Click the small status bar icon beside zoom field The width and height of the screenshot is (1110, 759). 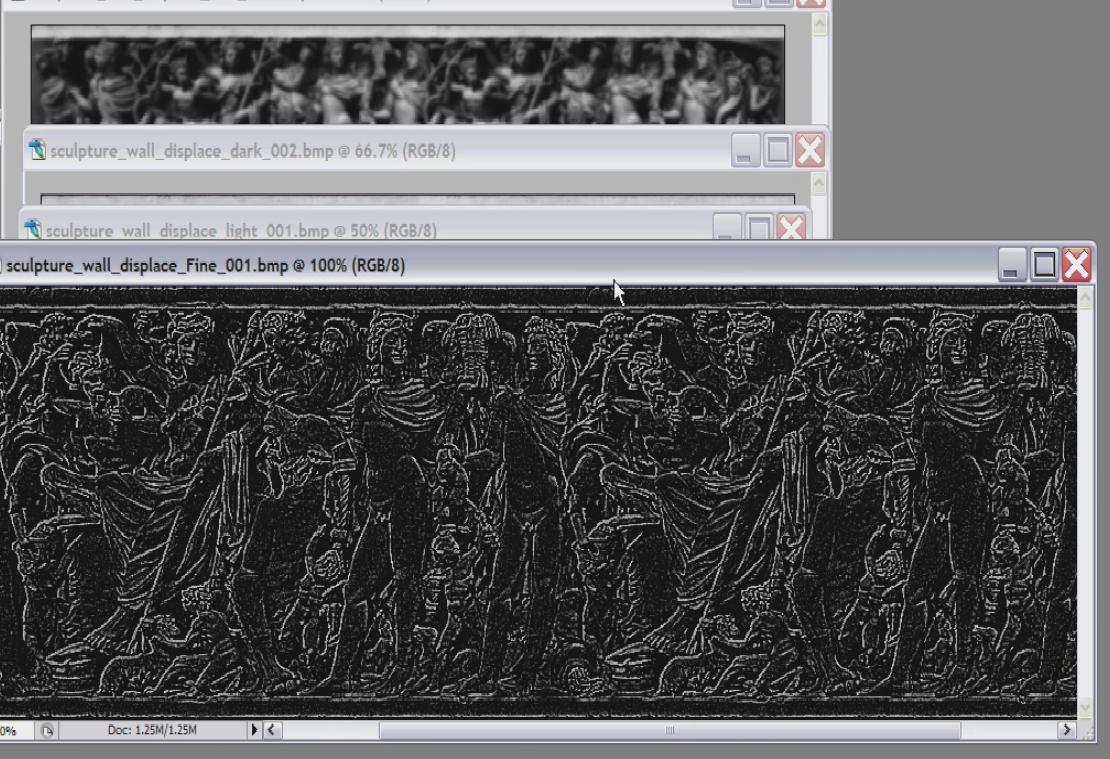47,731
